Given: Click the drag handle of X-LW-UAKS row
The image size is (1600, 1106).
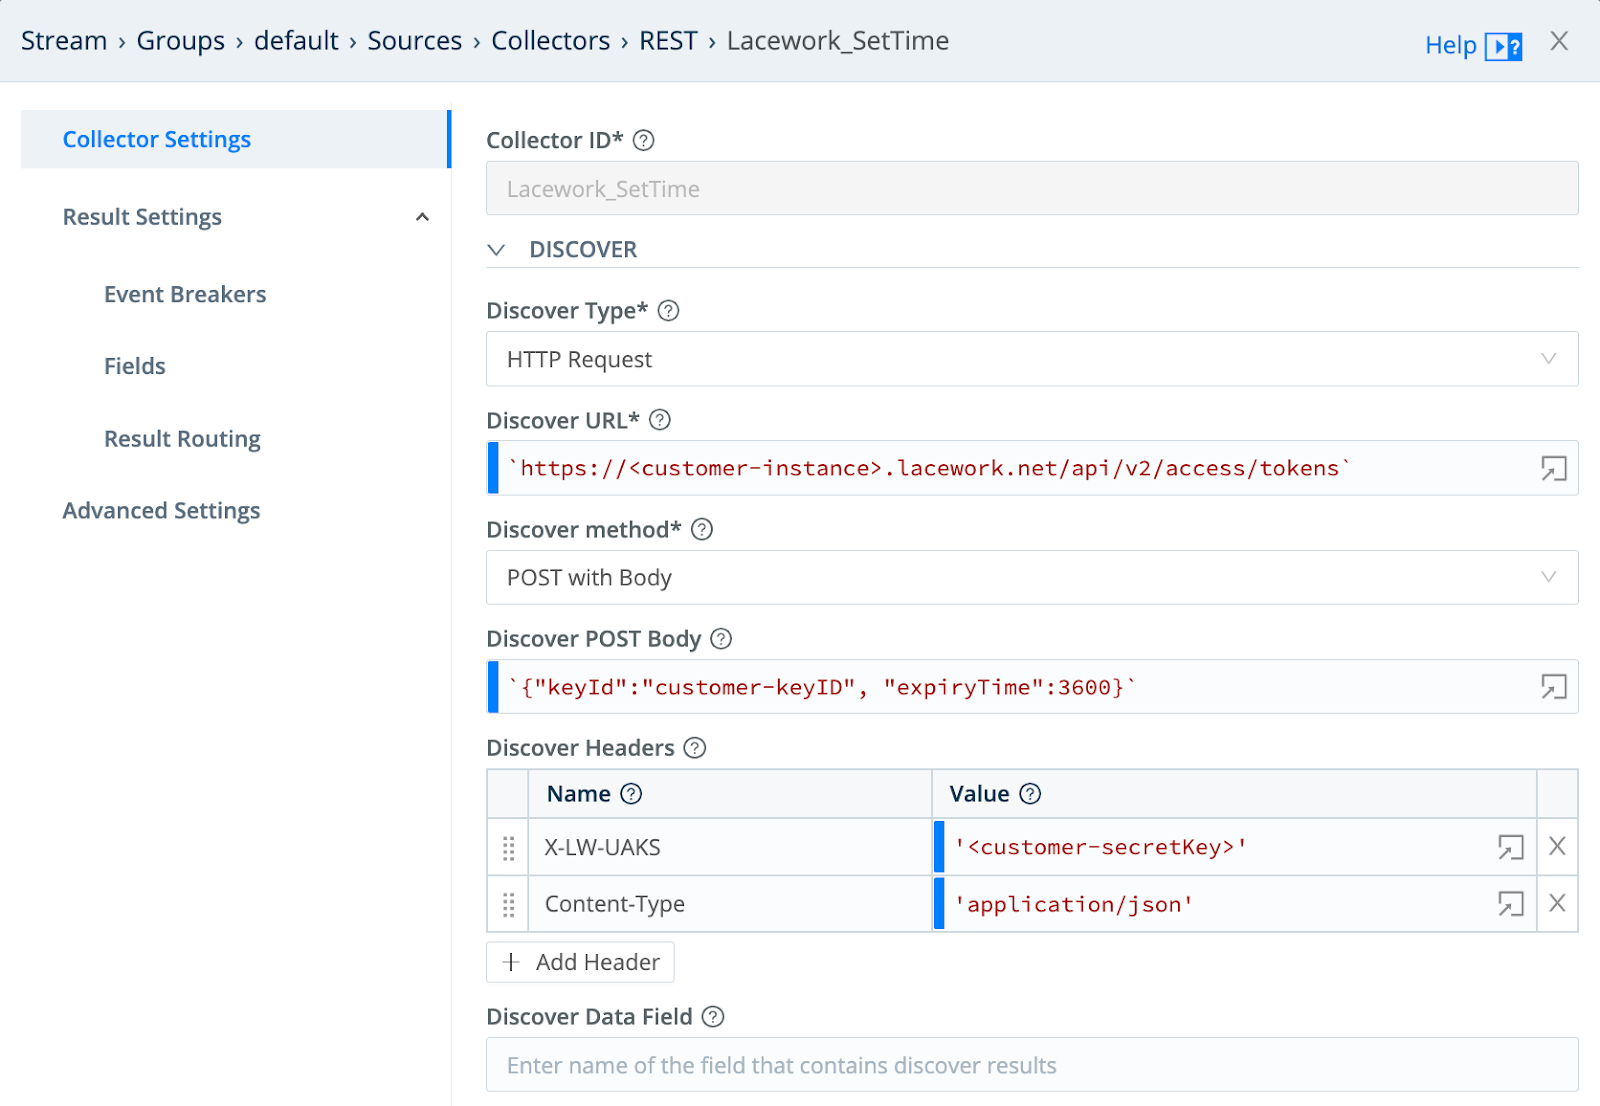Looking at the screenshot, I should point(508,848).
